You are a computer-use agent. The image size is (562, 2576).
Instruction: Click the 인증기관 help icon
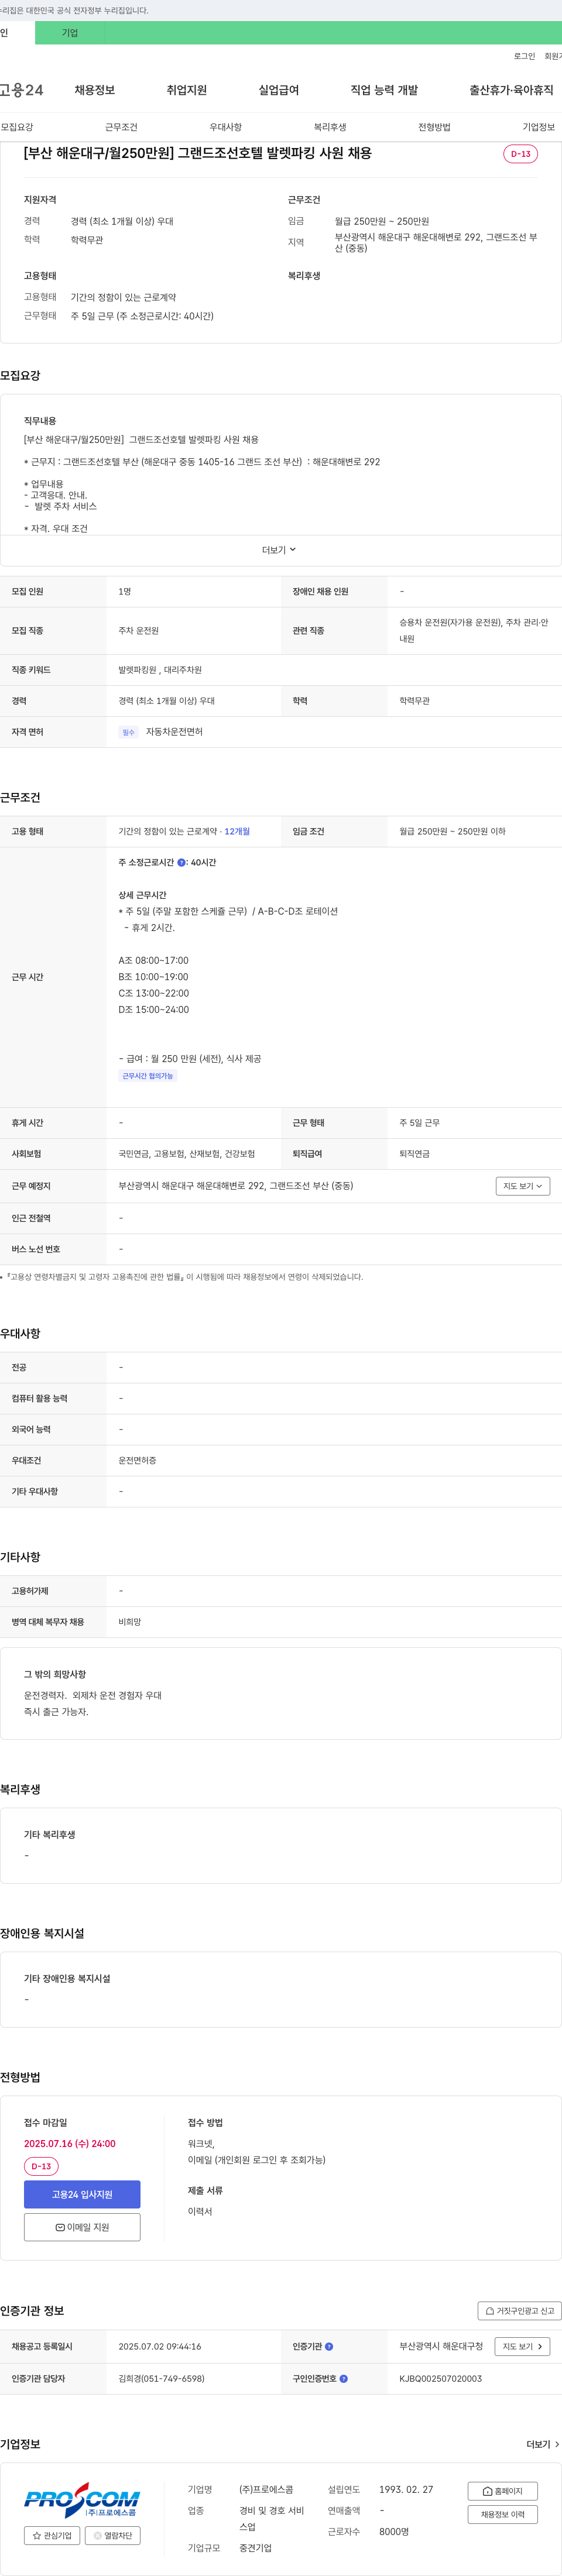tap(329, 2346)
